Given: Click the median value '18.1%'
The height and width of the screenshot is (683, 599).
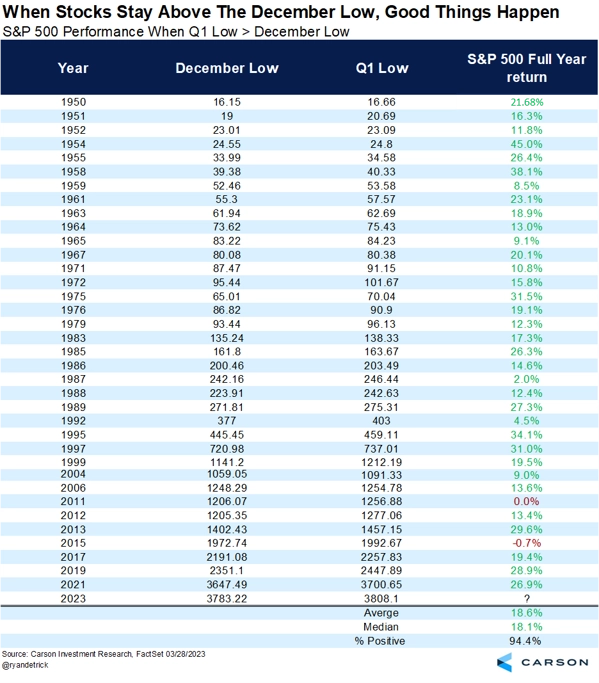Looking at the screenshot, I should (x=527, y=627).
